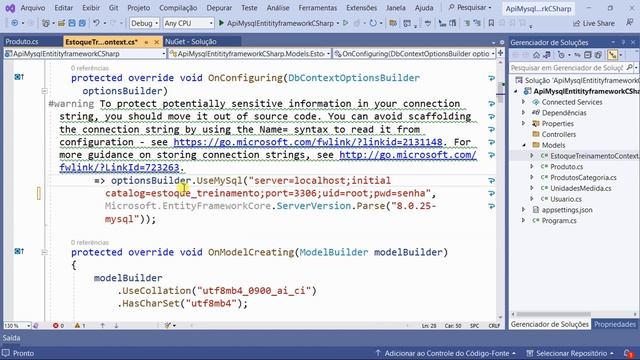Click the Undo arrow icon
This screenshot has width=640, height=360.
(96, 23)
